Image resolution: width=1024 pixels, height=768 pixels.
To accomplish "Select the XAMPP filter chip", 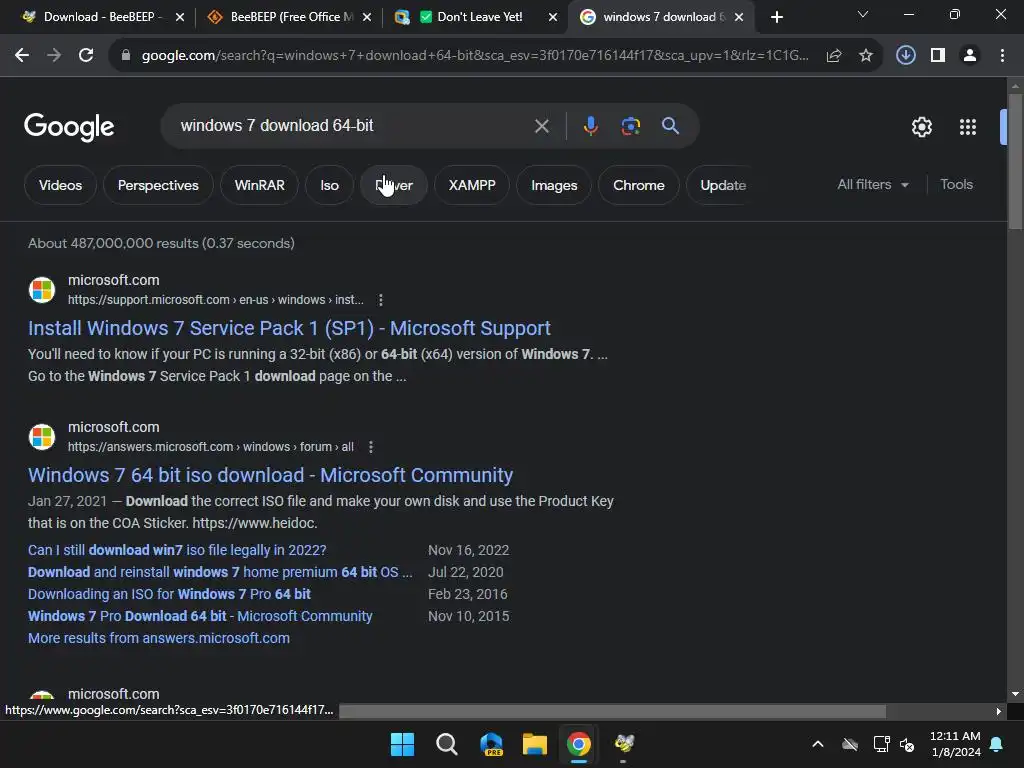I will (472, 185).
